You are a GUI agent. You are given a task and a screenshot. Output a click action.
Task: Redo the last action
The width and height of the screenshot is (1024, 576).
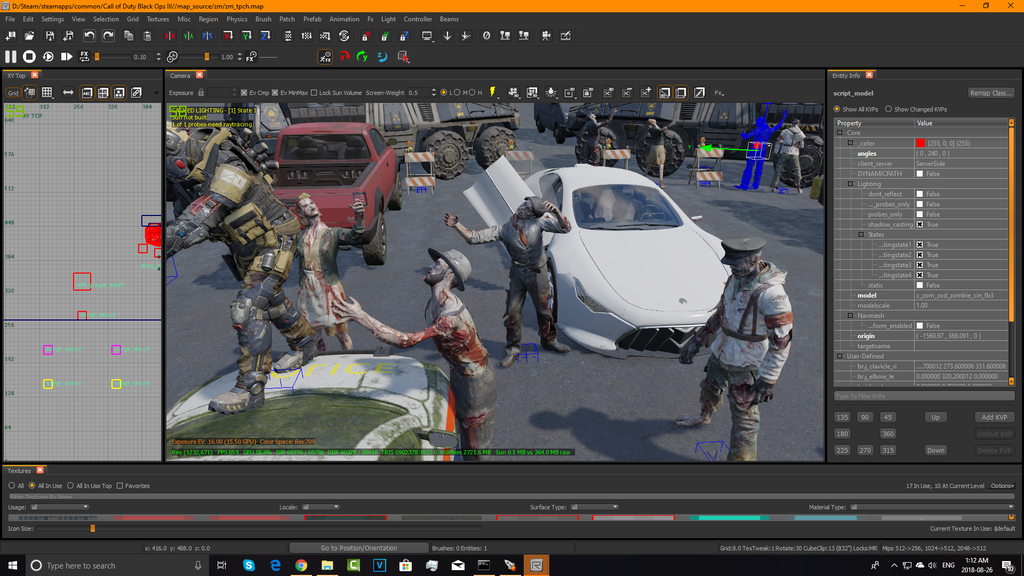tap(108, 36)
